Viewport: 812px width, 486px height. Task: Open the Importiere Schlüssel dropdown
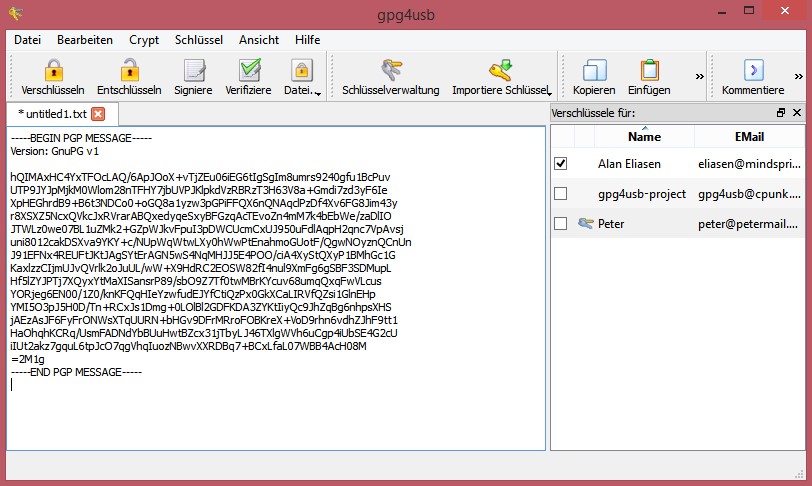click(549, 93)
